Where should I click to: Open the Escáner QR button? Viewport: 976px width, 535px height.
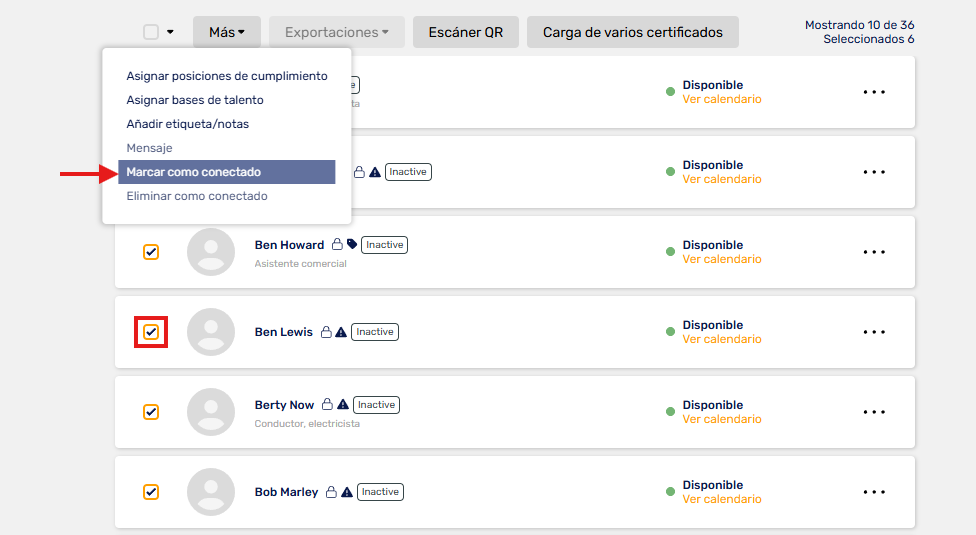[466, 32]
